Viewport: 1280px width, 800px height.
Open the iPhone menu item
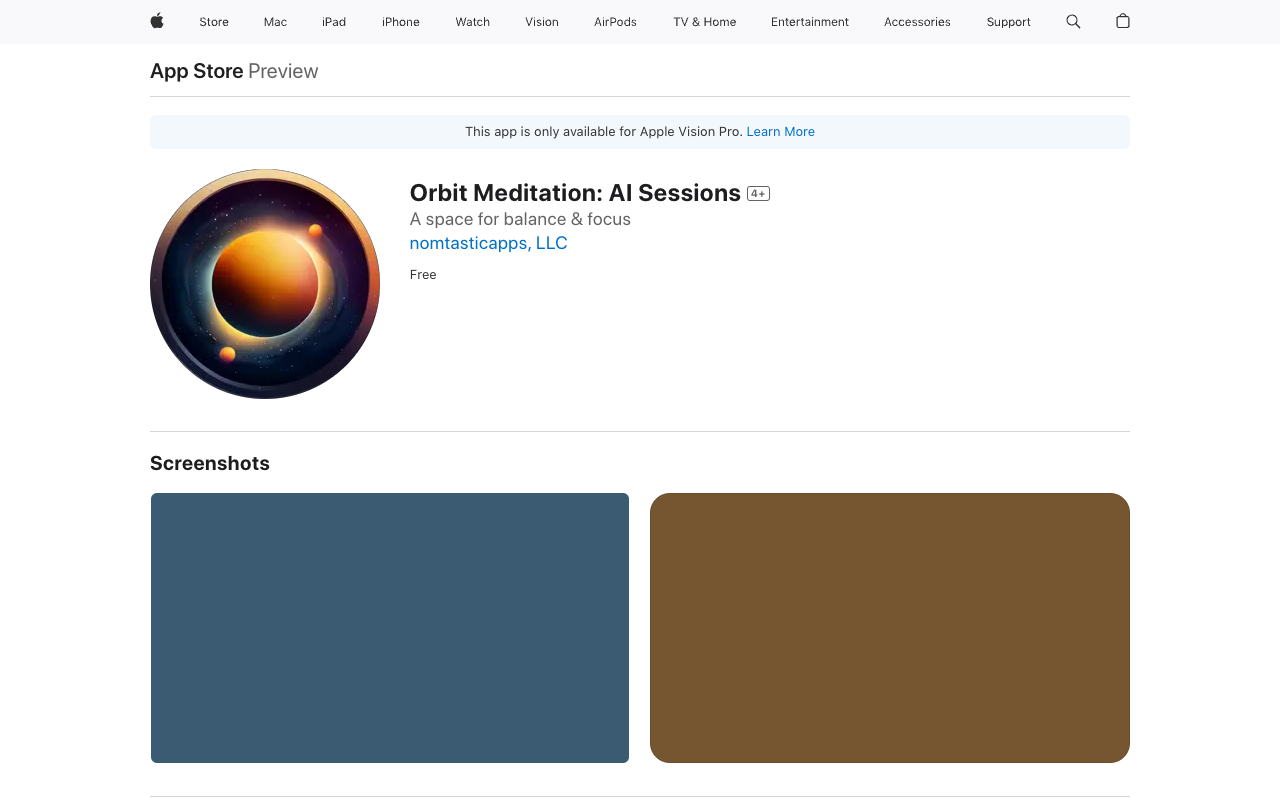coord(401,22)
